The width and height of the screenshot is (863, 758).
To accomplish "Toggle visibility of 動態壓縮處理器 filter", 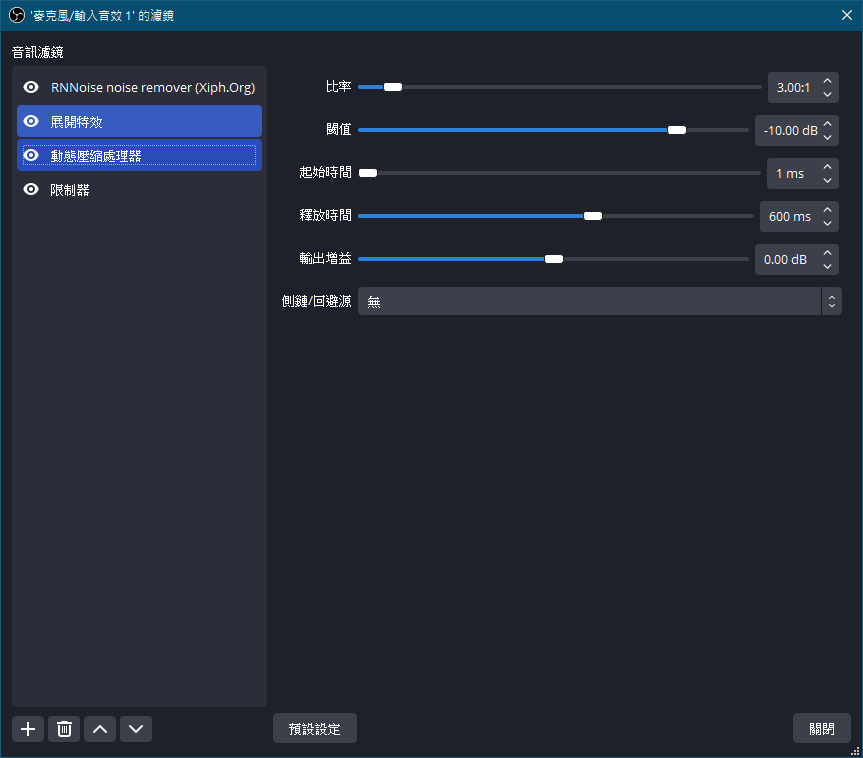I will (x=31, y=155).
